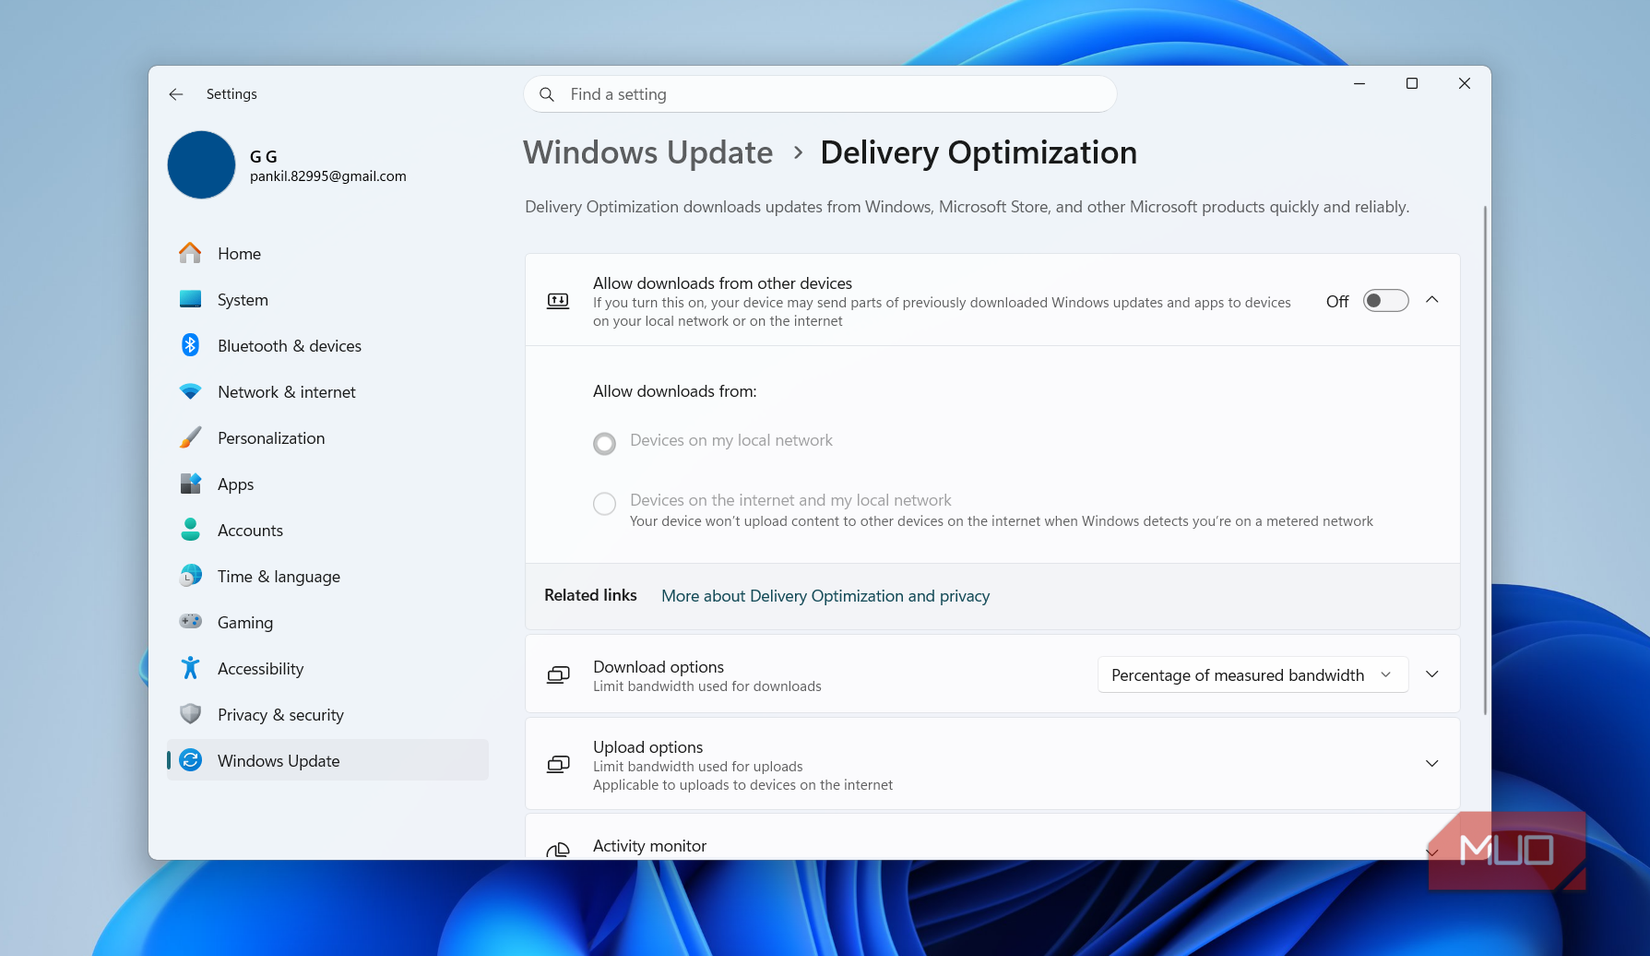Click the vertical scrollbar in Settings
Viewport: 1650px width, 956px height.
1485,460
